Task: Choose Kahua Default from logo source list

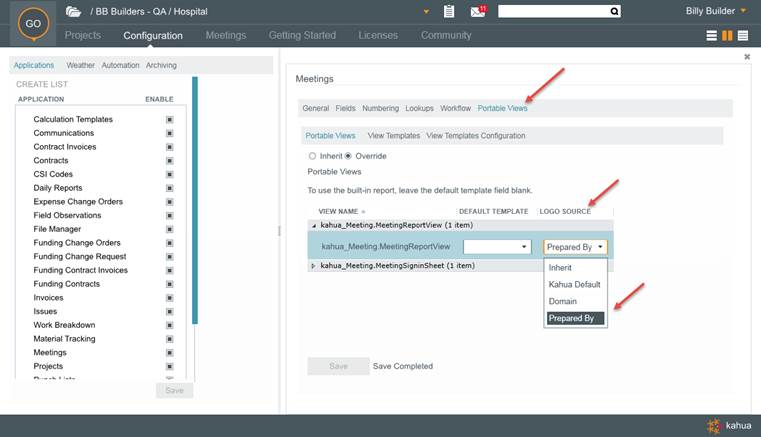Action: [x=574, y=285]
